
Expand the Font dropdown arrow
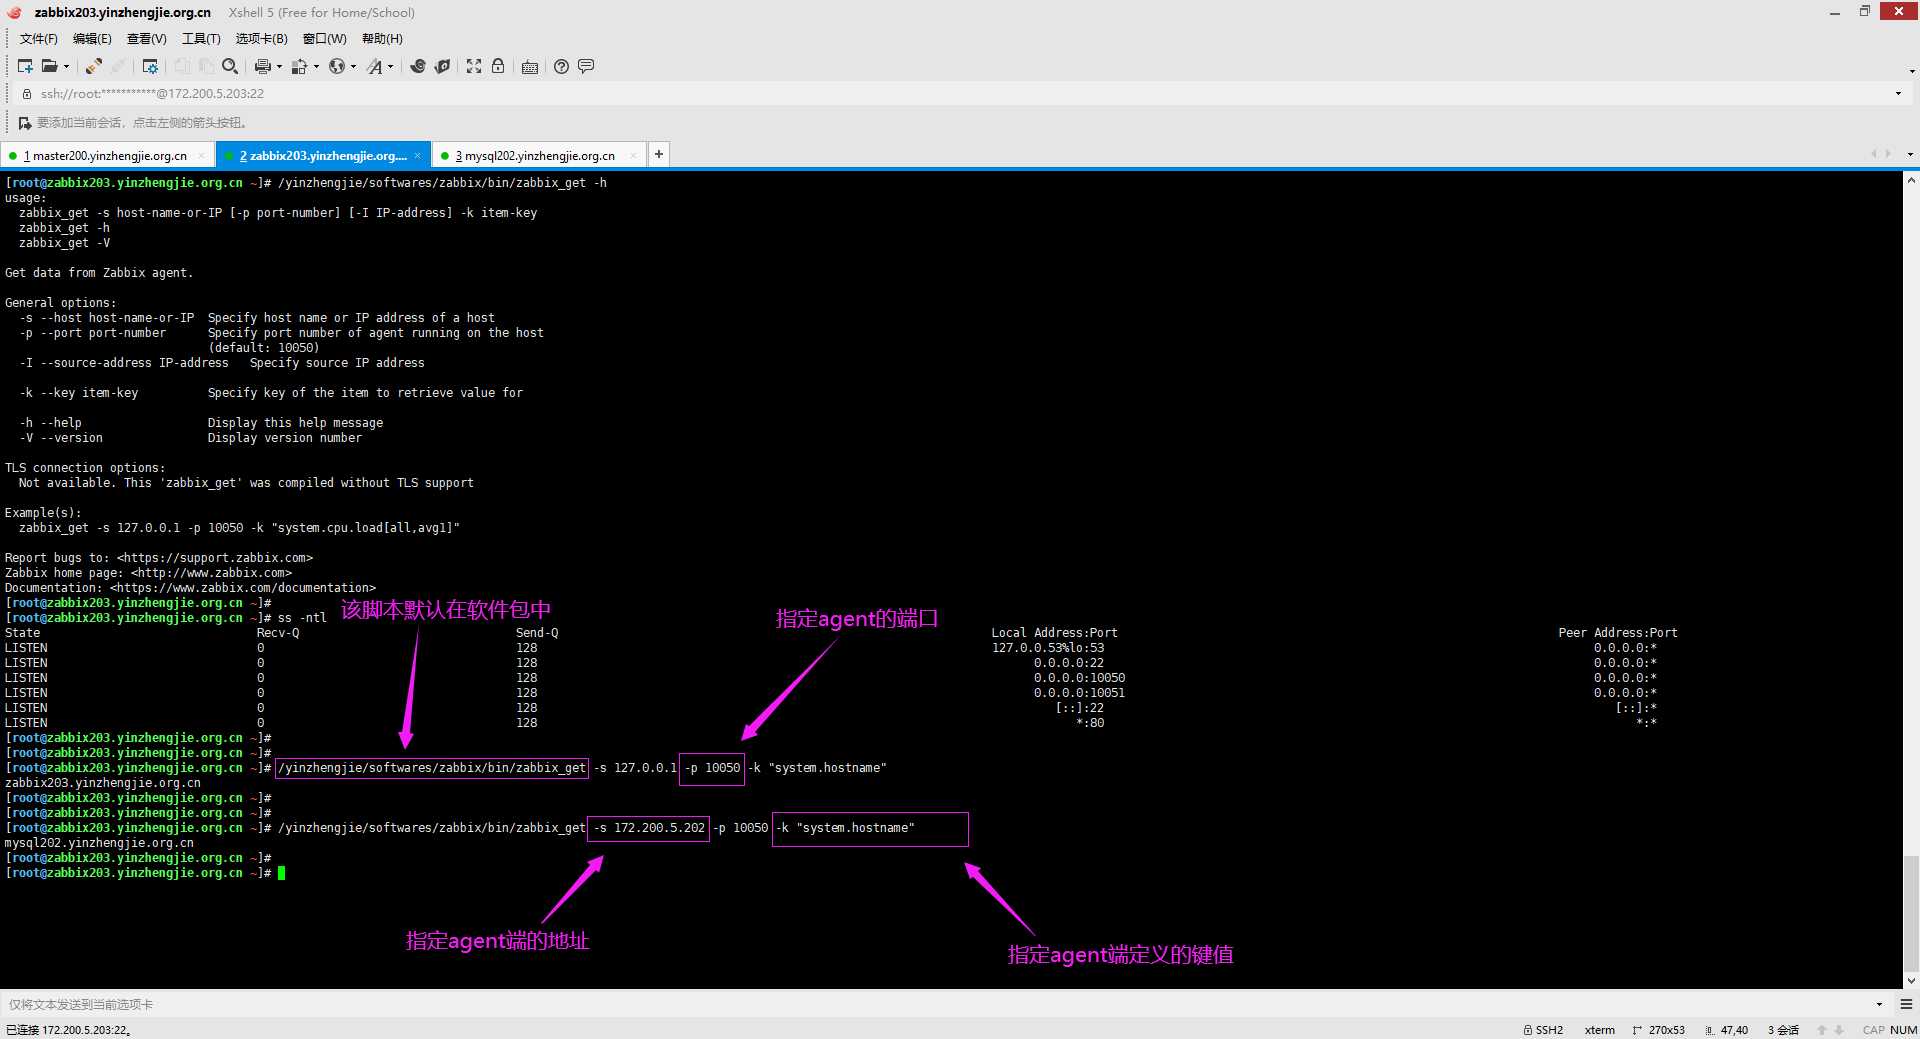tap(390, 67)
